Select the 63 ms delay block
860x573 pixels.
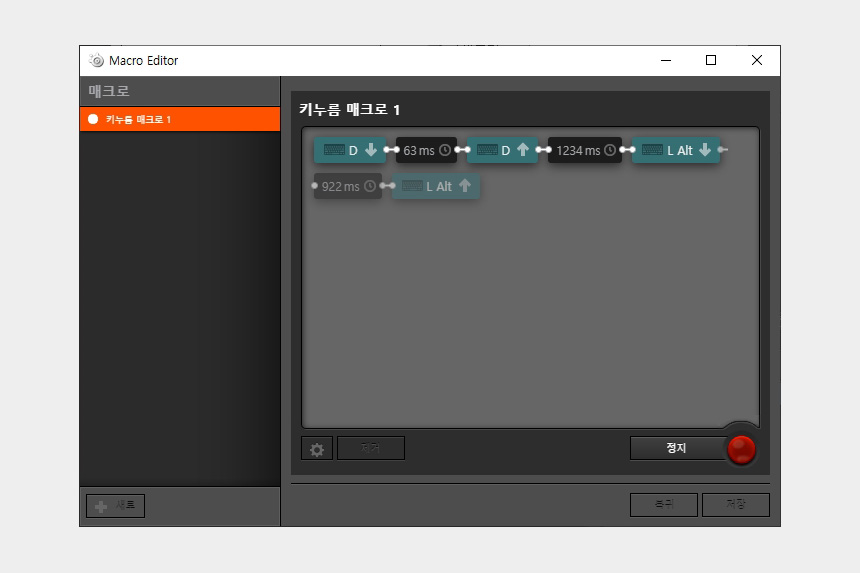tap(426, 150)
